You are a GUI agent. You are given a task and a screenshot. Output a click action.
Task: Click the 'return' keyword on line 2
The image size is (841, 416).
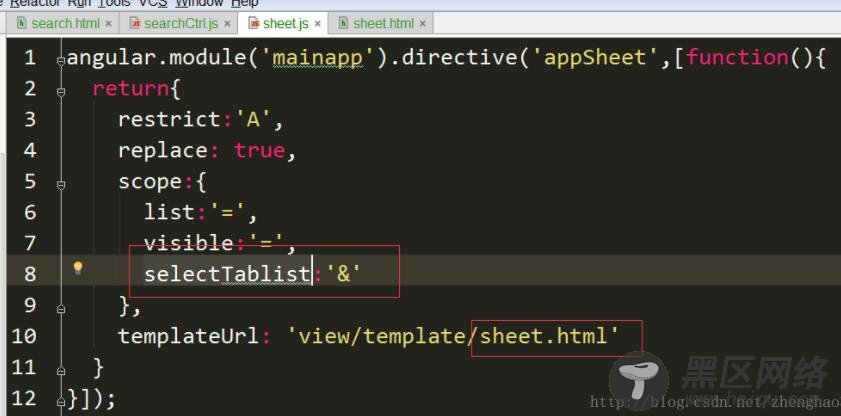pos(131,88)
